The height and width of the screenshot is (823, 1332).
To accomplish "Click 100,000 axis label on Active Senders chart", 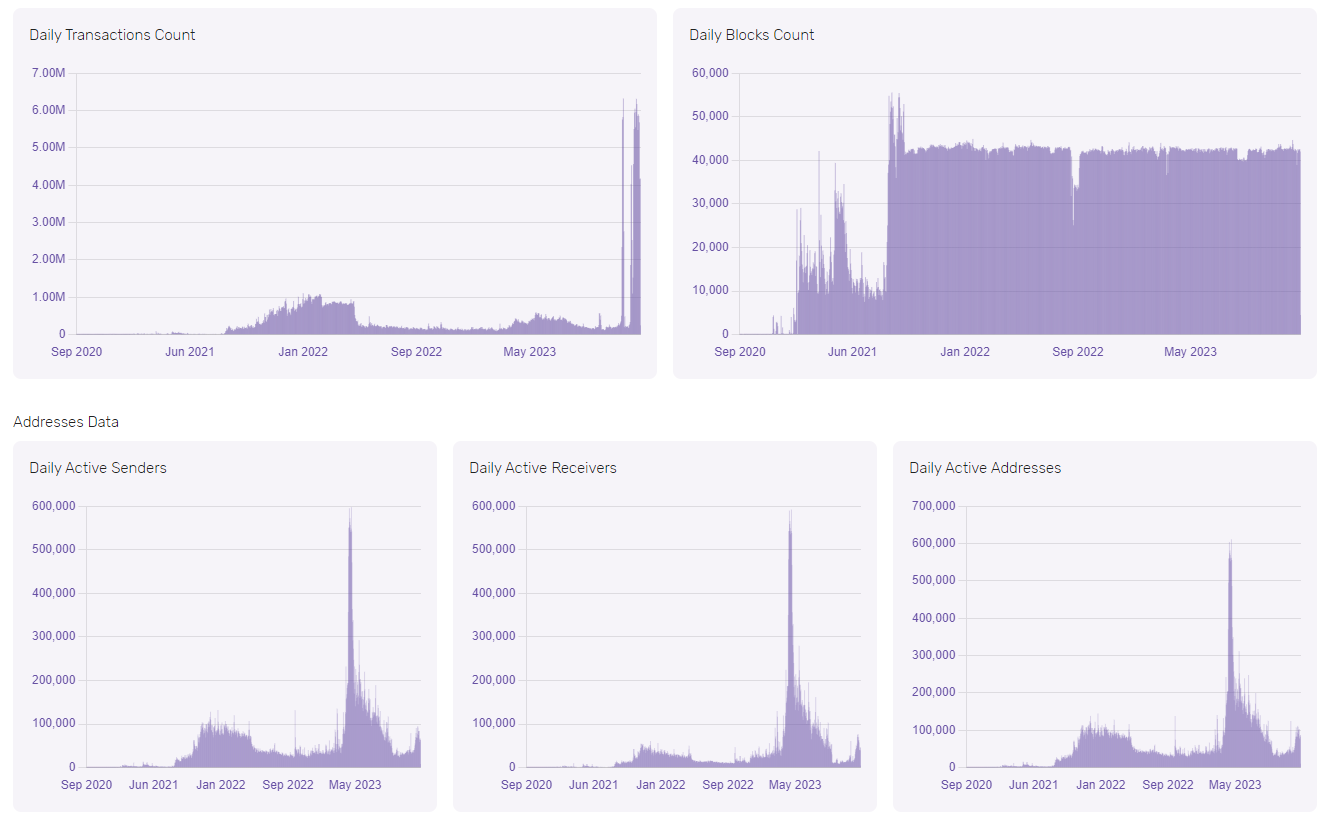I will click(x=53, y=723).
